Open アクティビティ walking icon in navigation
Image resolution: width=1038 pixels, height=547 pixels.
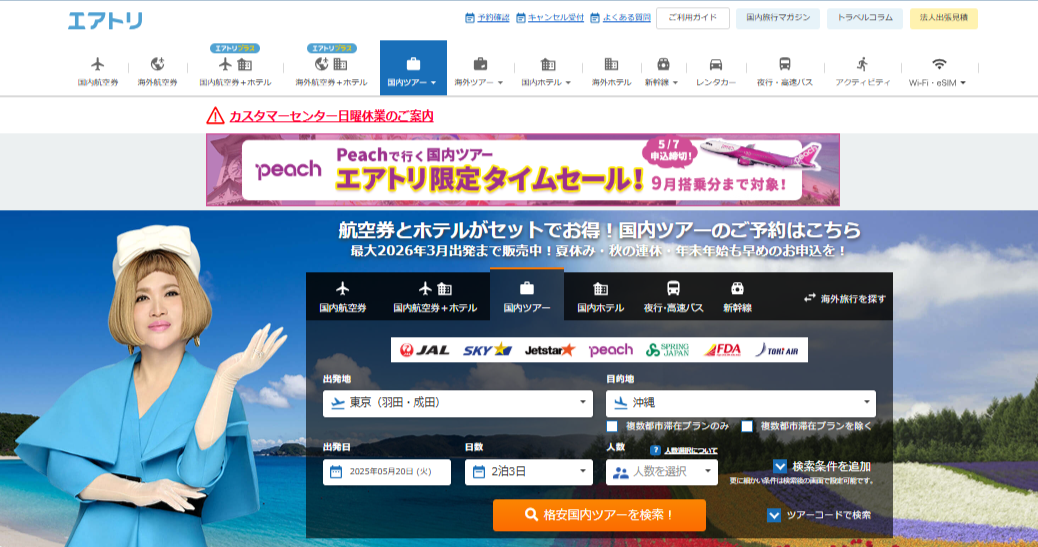click(x=862, y=64)
